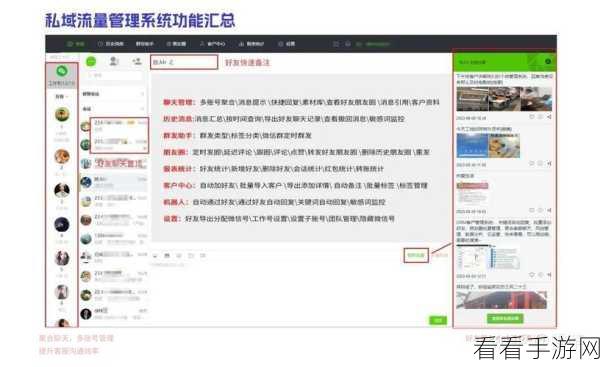
Task: Forward the second moments post
Action: [x=549, y=164]
